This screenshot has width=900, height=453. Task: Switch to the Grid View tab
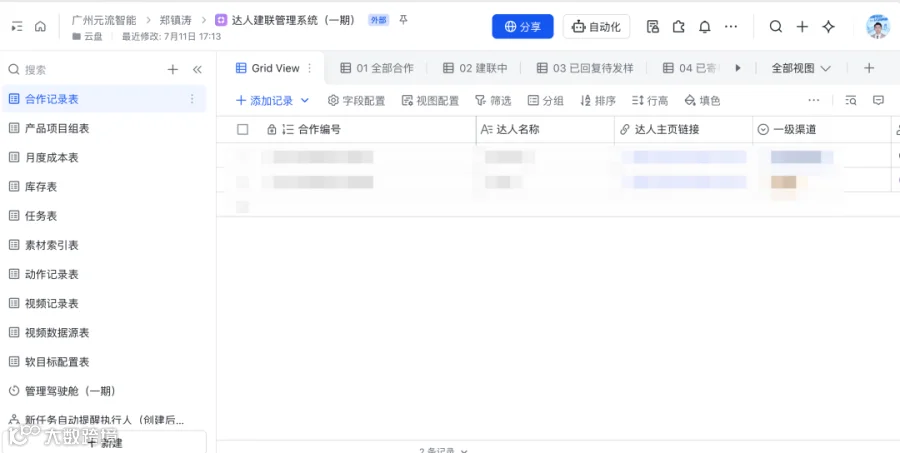(267, 68)
